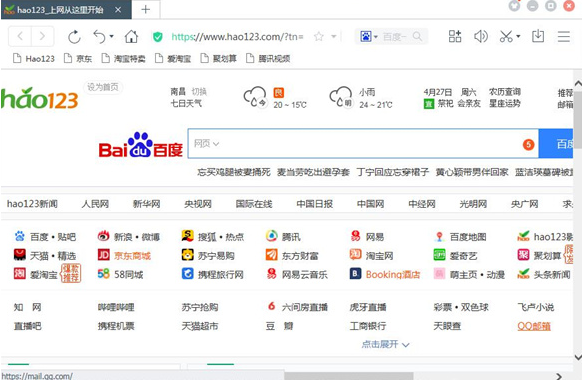Click the undo close-tab arrow icon

(x=100, y=36)
